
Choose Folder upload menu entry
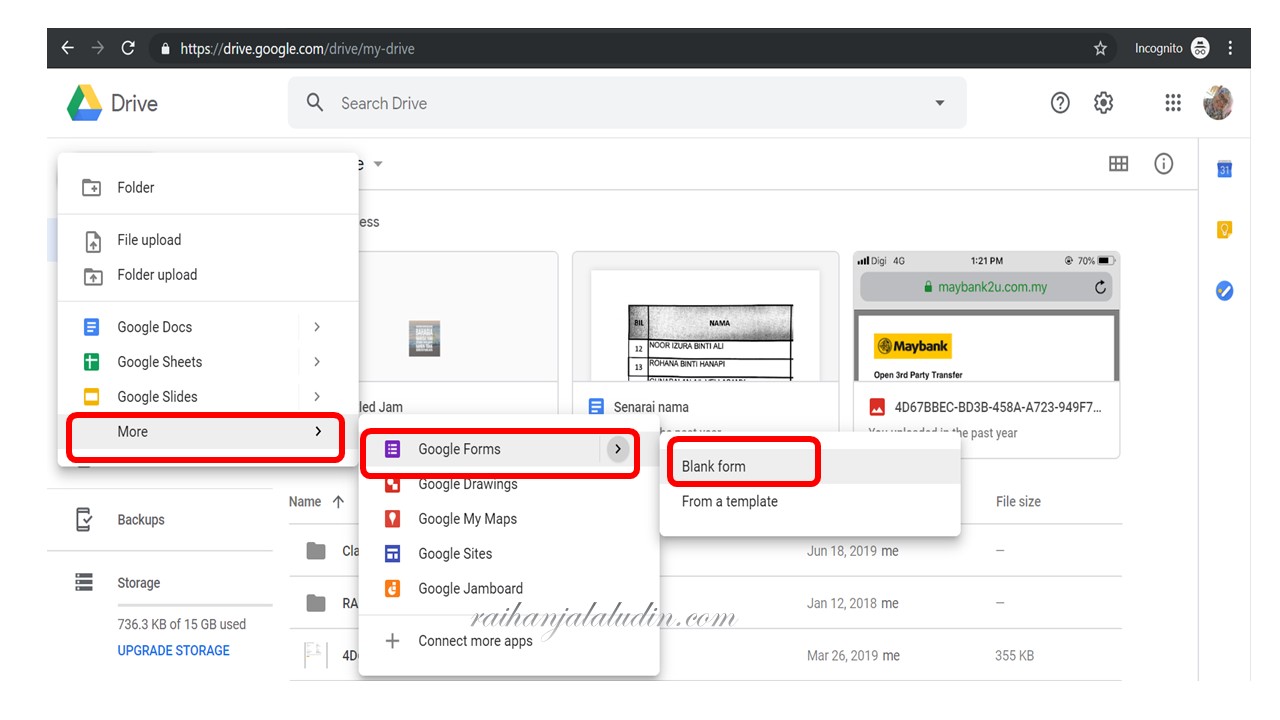coord(208,275)
